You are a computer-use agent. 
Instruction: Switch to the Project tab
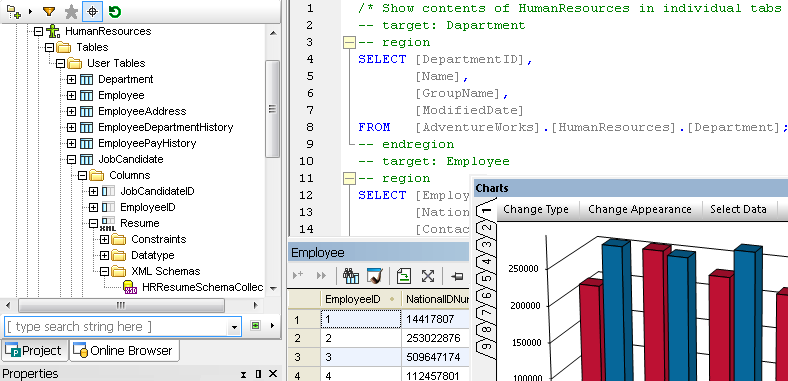[35, 351]
